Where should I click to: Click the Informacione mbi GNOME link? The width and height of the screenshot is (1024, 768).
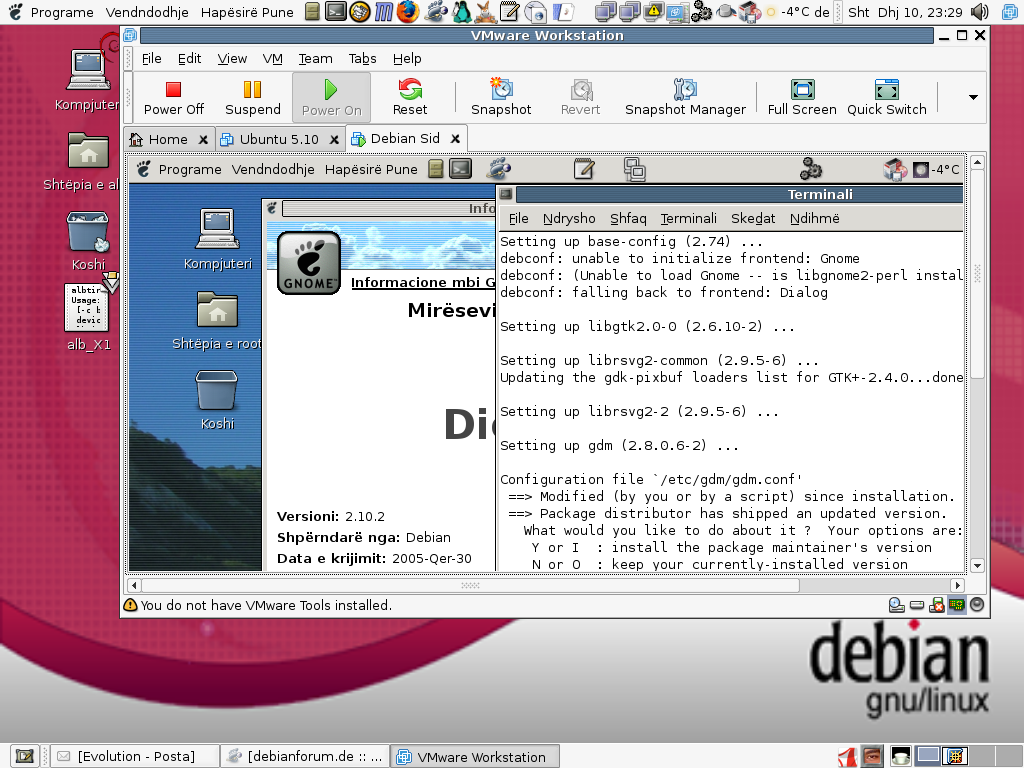tap(423, 282)
